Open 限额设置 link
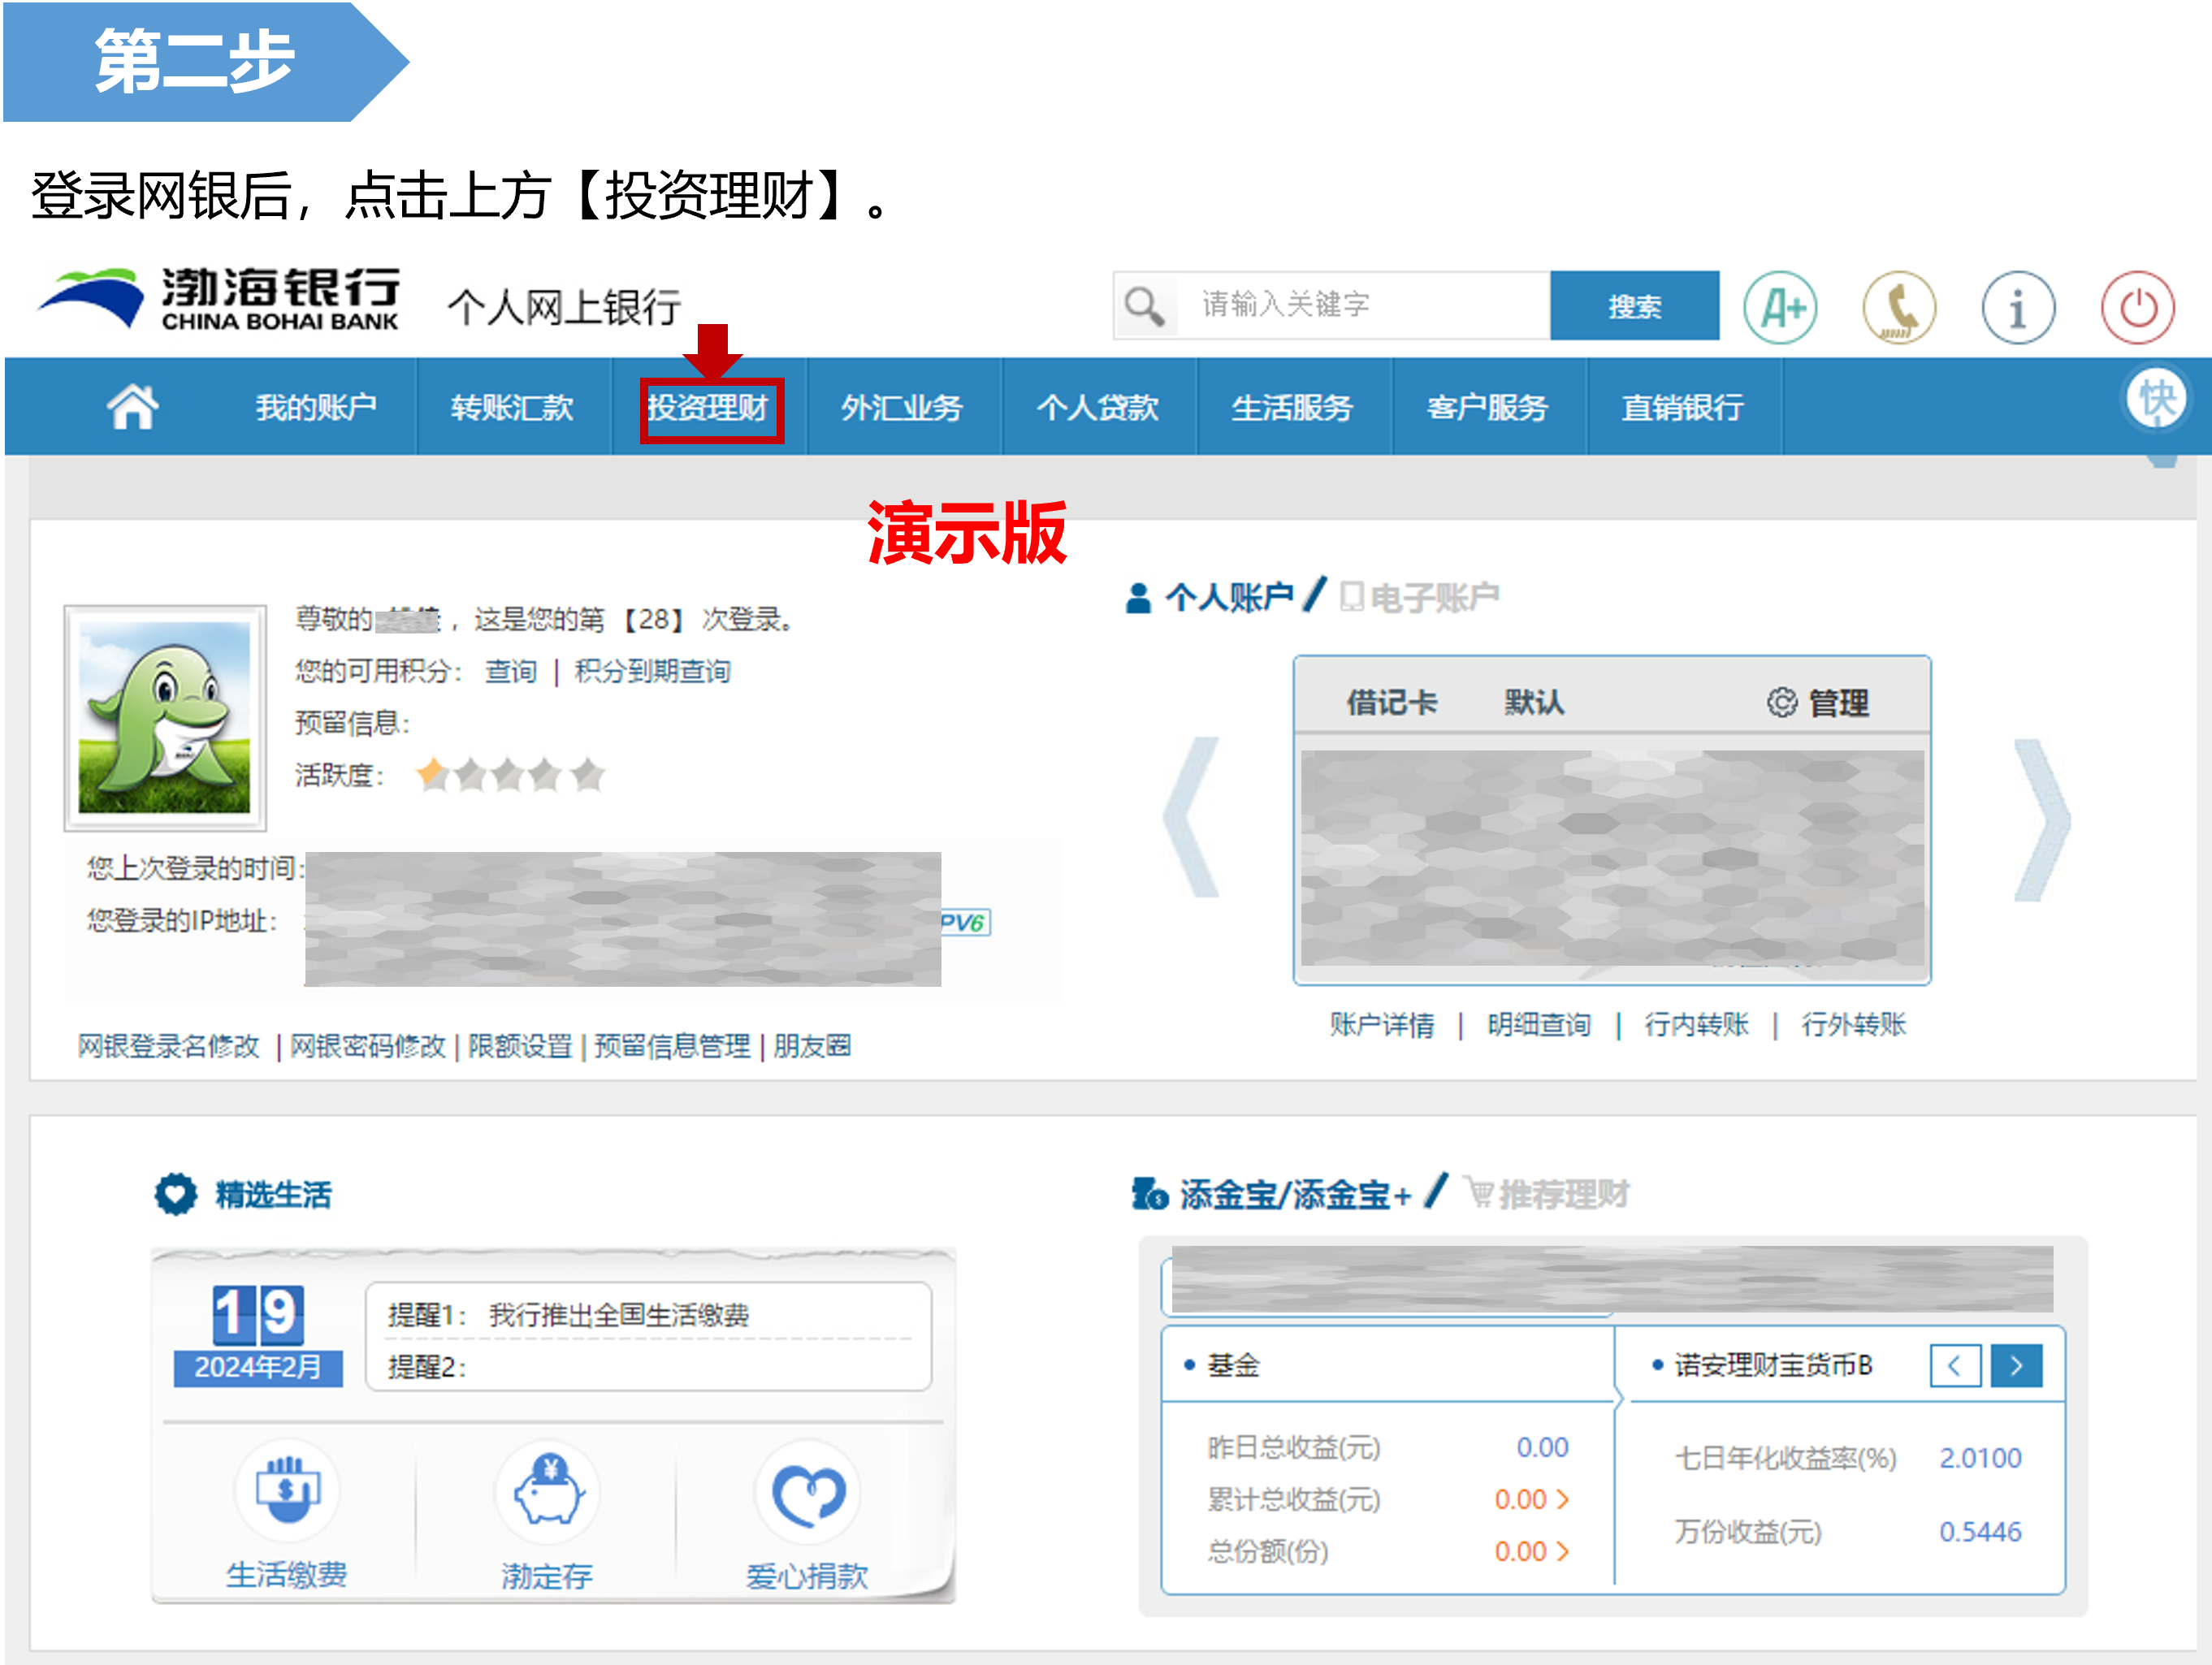2212x1665 pixels. point(520,1046)
